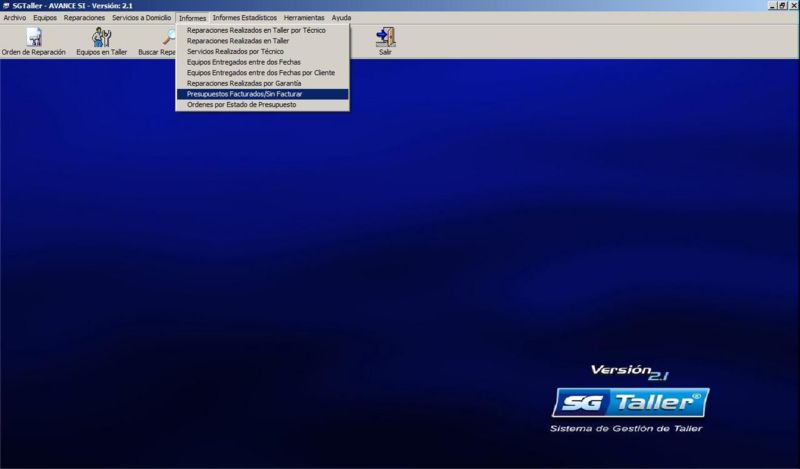Minimize the SGTaller window
The image size is (800, 469).
772,6
